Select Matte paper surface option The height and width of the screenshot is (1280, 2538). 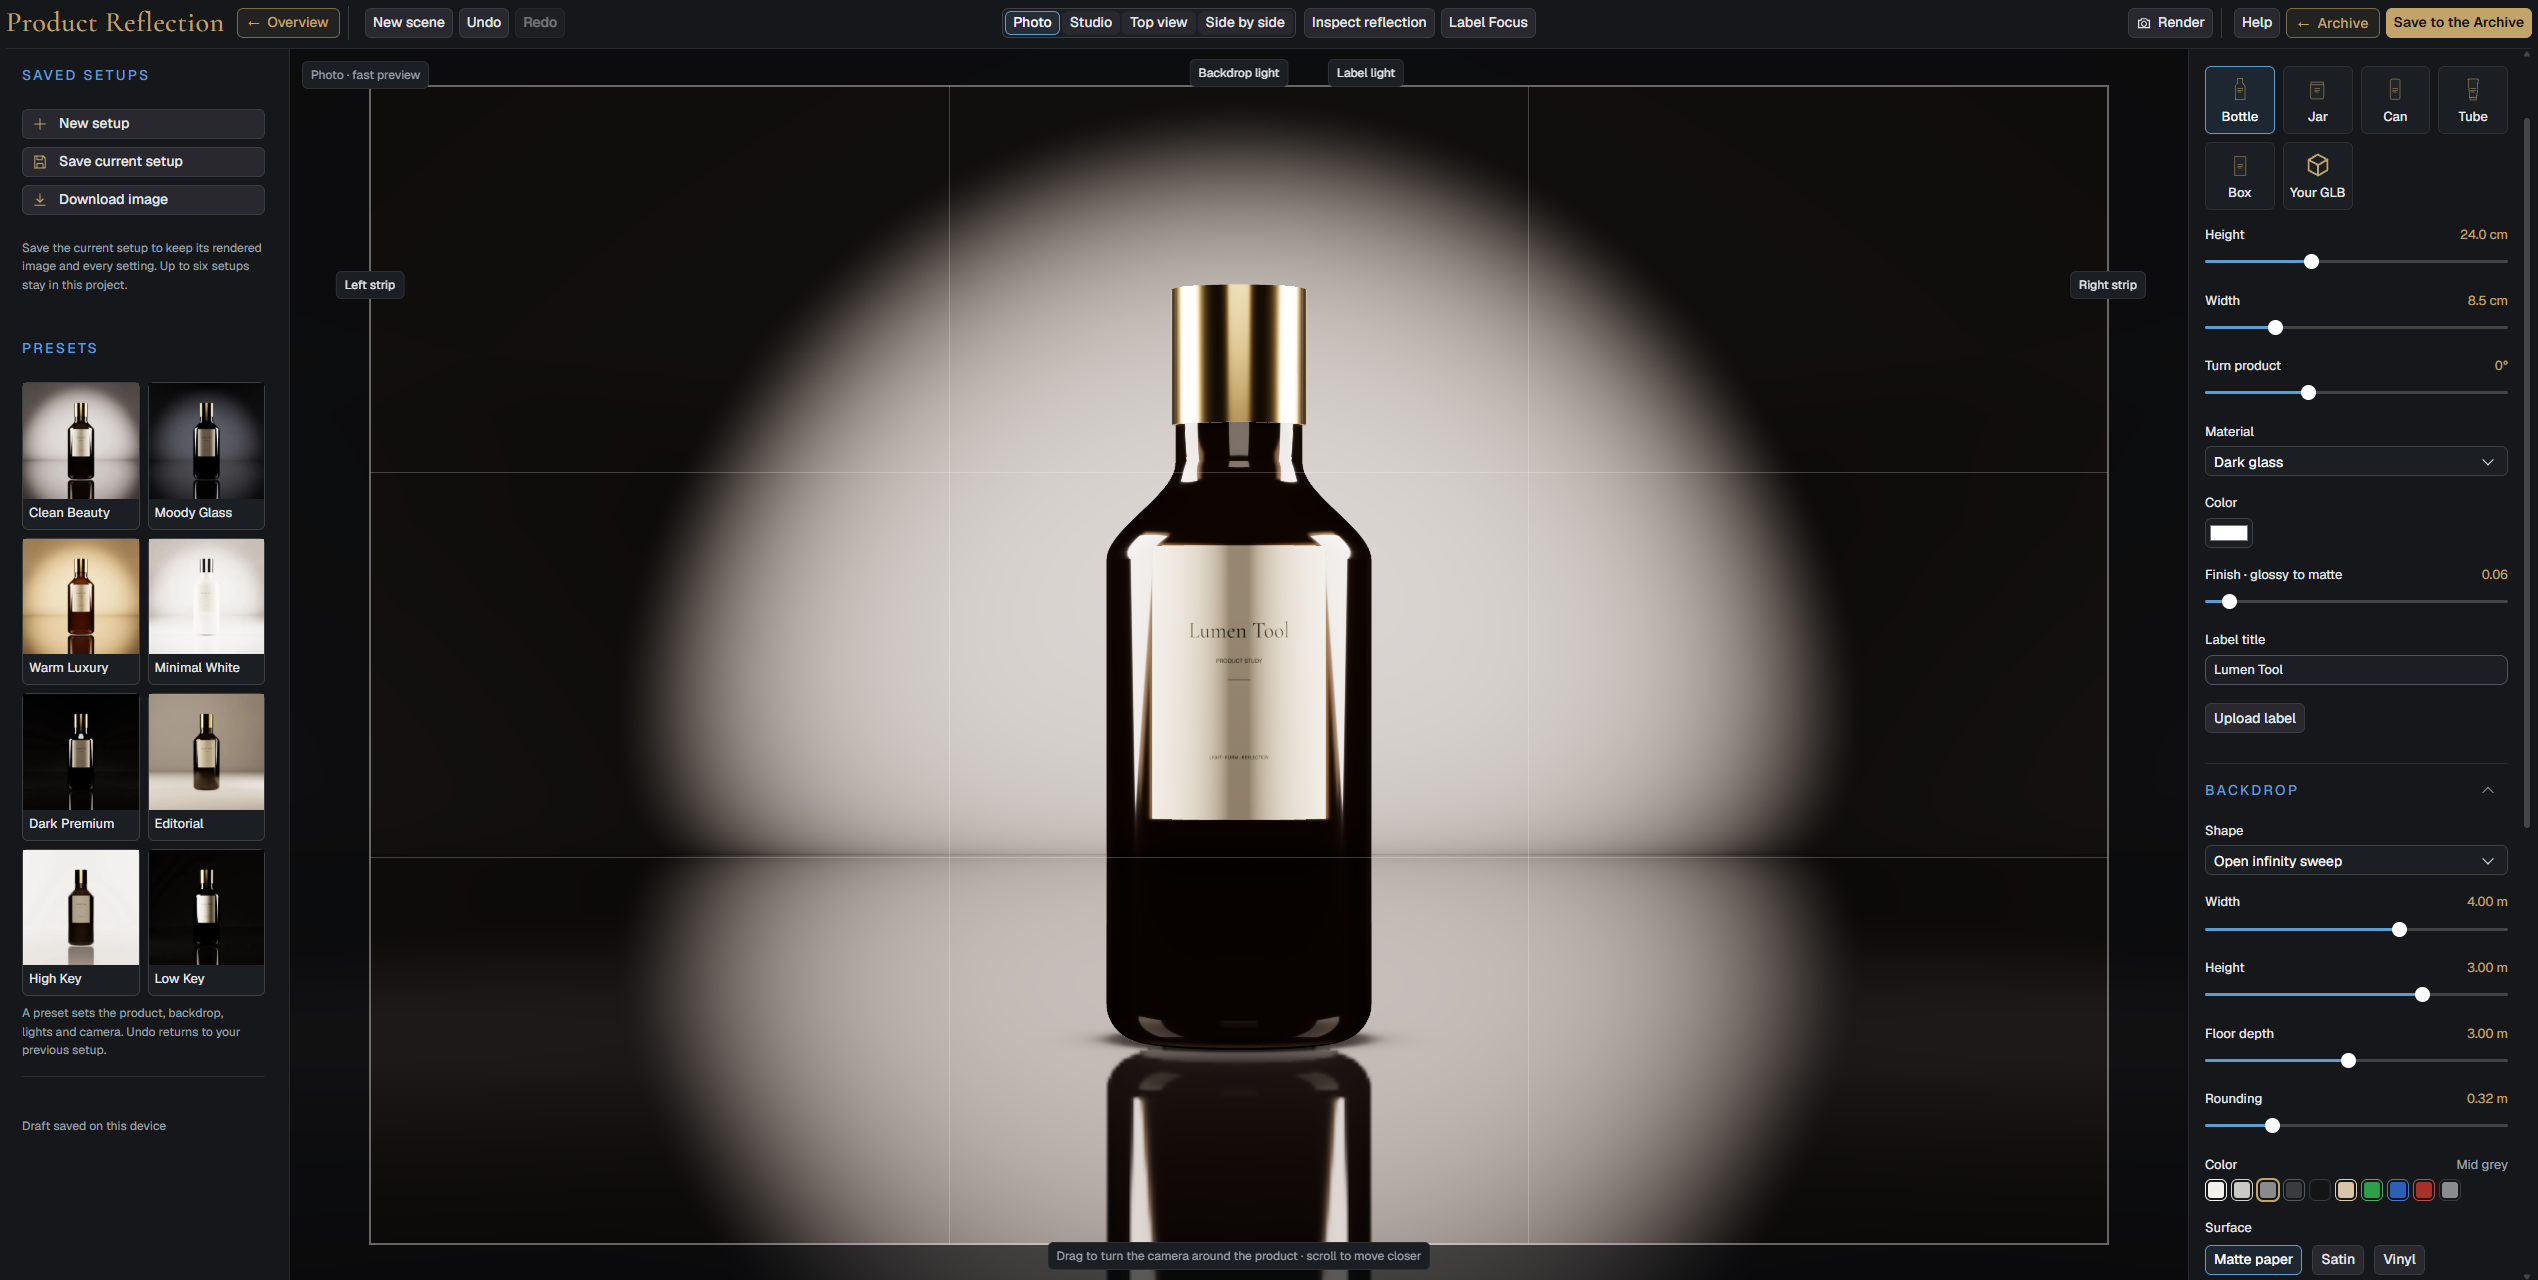(x=2253, y=1260)
